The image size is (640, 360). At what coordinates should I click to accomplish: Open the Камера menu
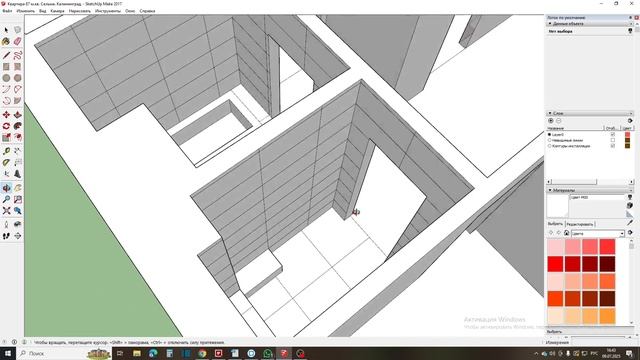tap(58, 11)
